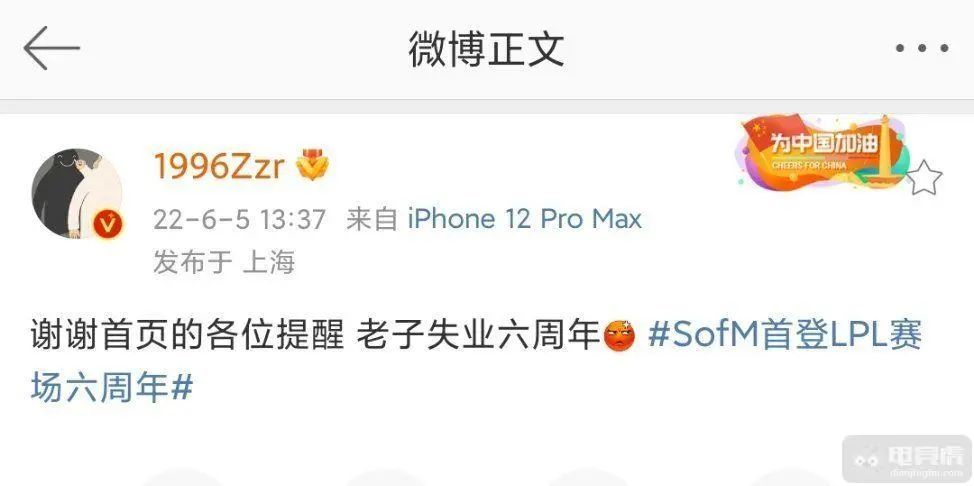This screenshot has height=486, width=974.
Task: Tap the 来自 source label
Action: pos(372,219)
